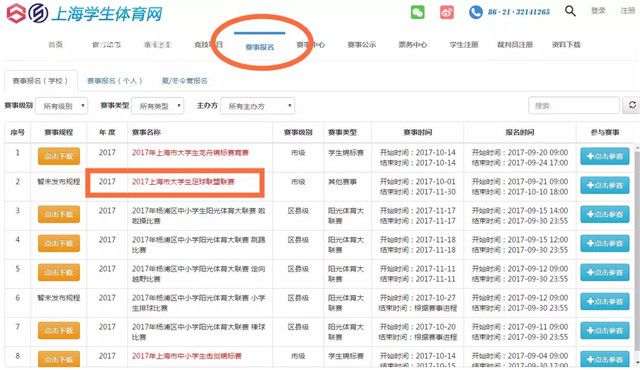640x370 pixels.
Task: Expand the 赛事级别 dropdown
Action: [x=62, y=106]
